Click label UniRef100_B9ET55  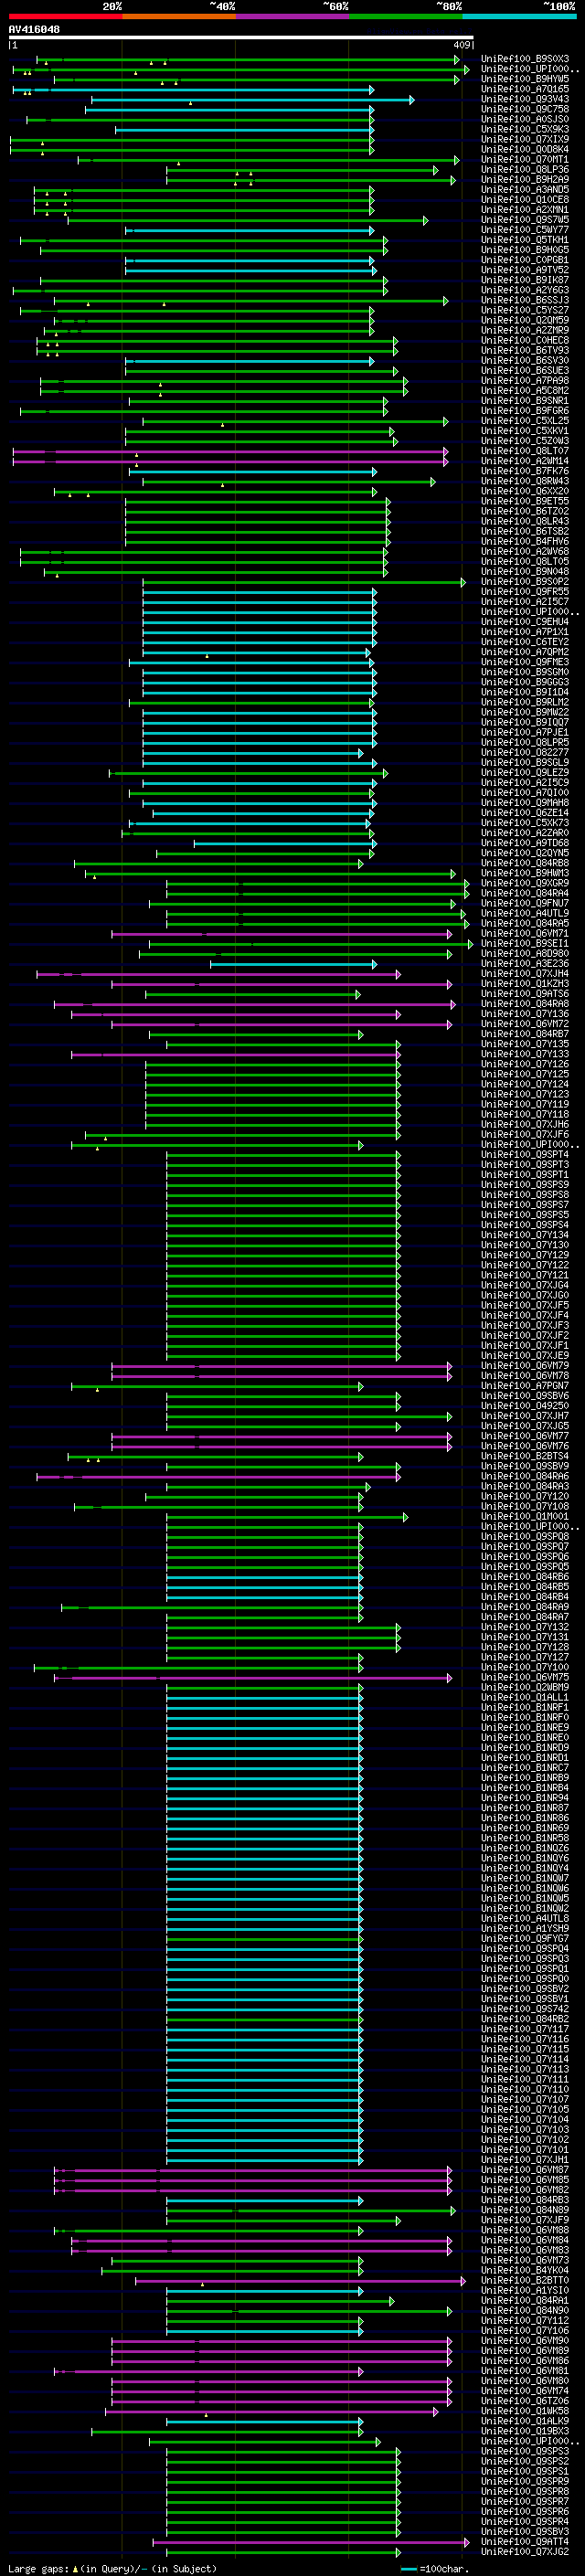[x=525, y=501]
